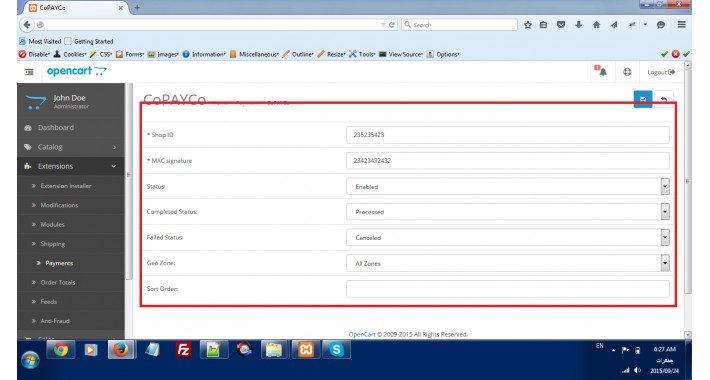The height and width of the screenshot is (380, 710).
Task: Click the blue Save button icon
Action: pos(643,99)
